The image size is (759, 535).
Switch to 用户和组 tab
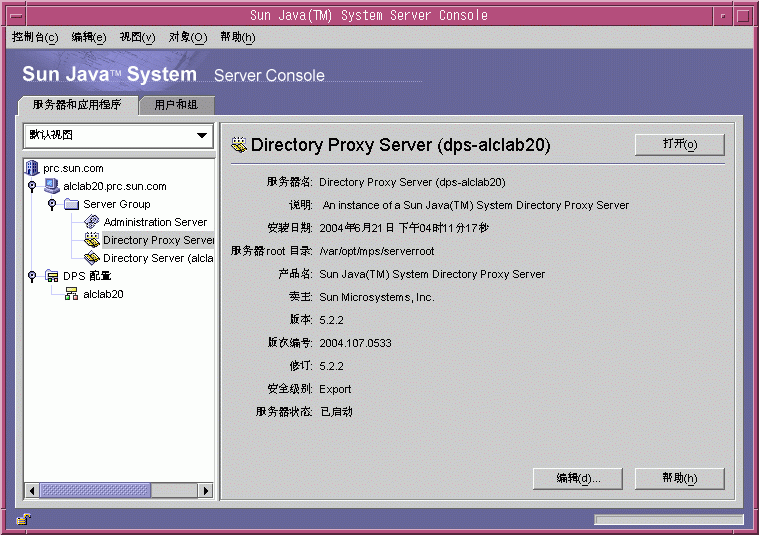click(176, 105)
